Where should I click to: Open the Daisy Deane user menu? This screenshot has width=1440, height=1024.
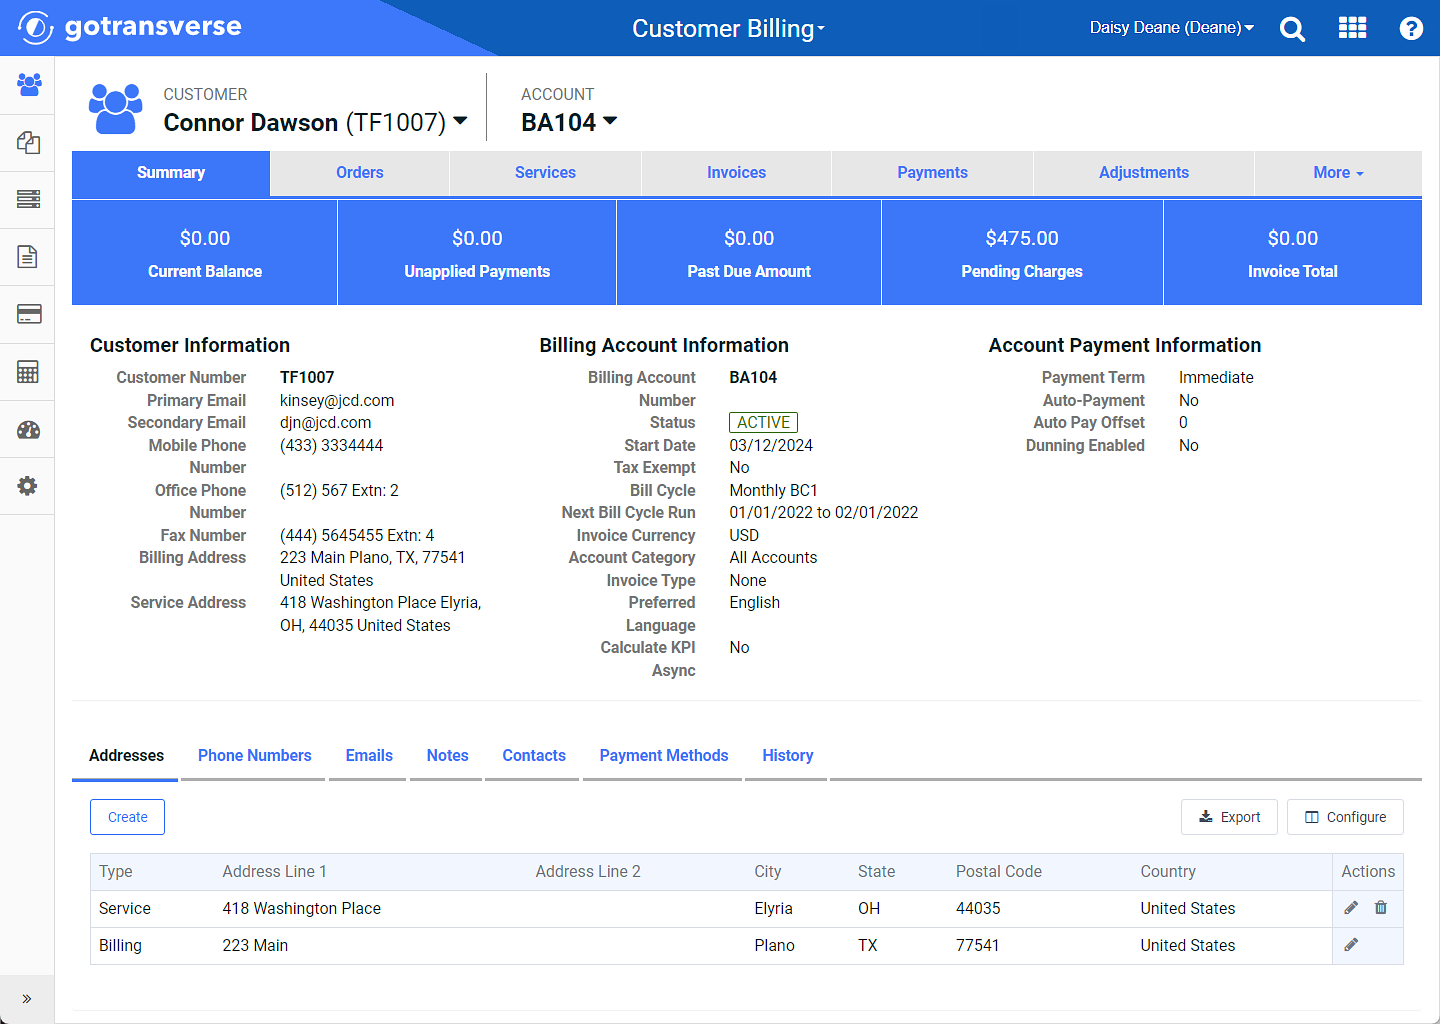coord(1171,28)
